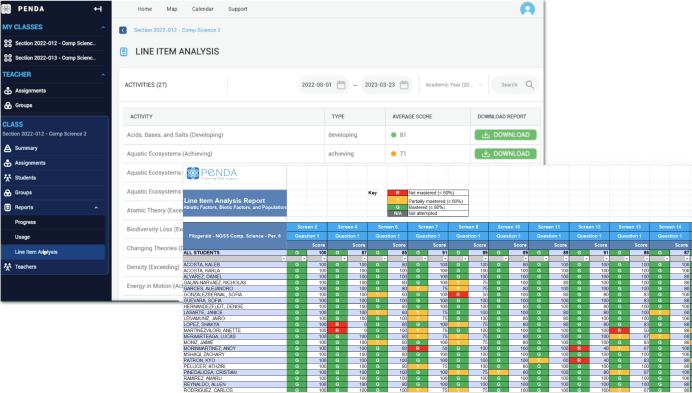Viewport: 692px width, 393px height.
Task: Open the Home menu
Action: pos(145,9)
